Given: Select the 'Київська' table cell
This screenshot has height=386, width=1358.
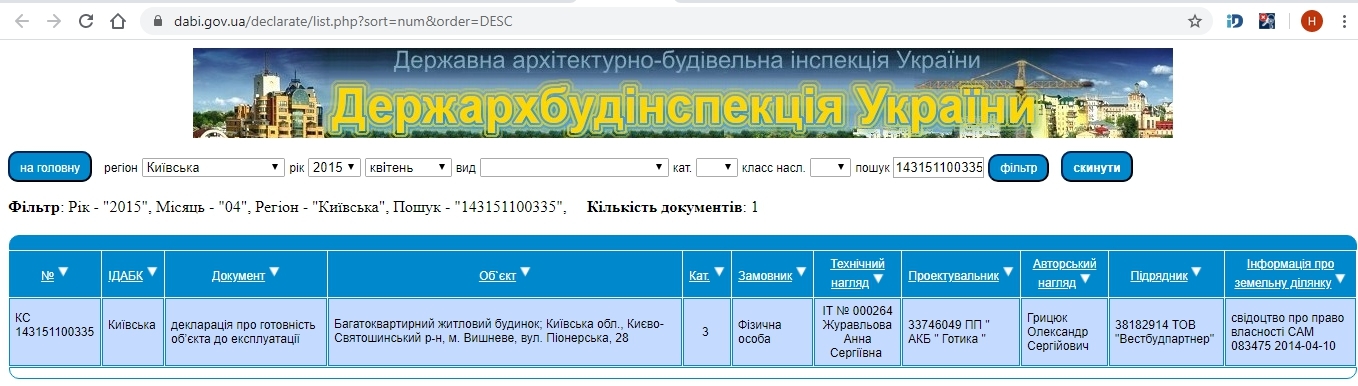Looking at the screenshot, I should click(x=133, y=331).
